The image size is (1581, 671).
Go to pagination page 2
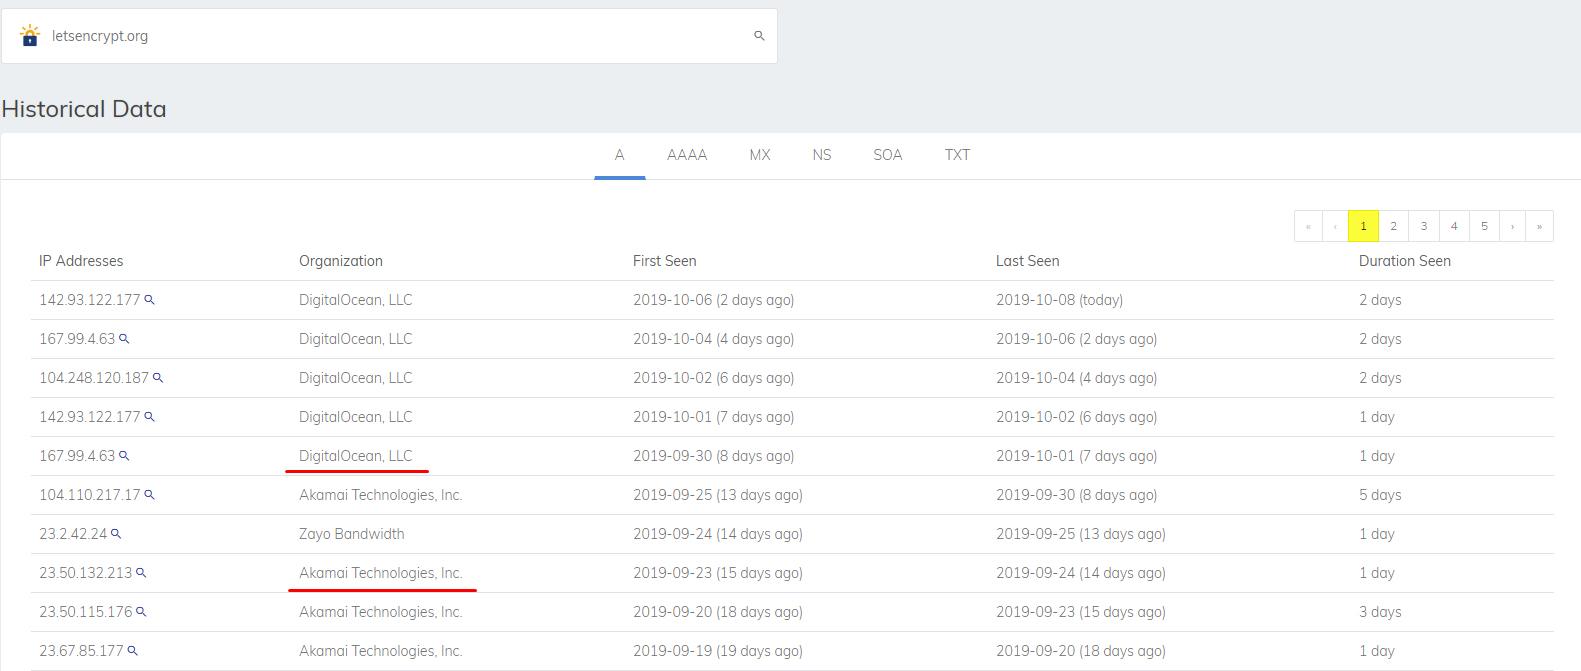pyautogui.click(x=1393, y=226)
